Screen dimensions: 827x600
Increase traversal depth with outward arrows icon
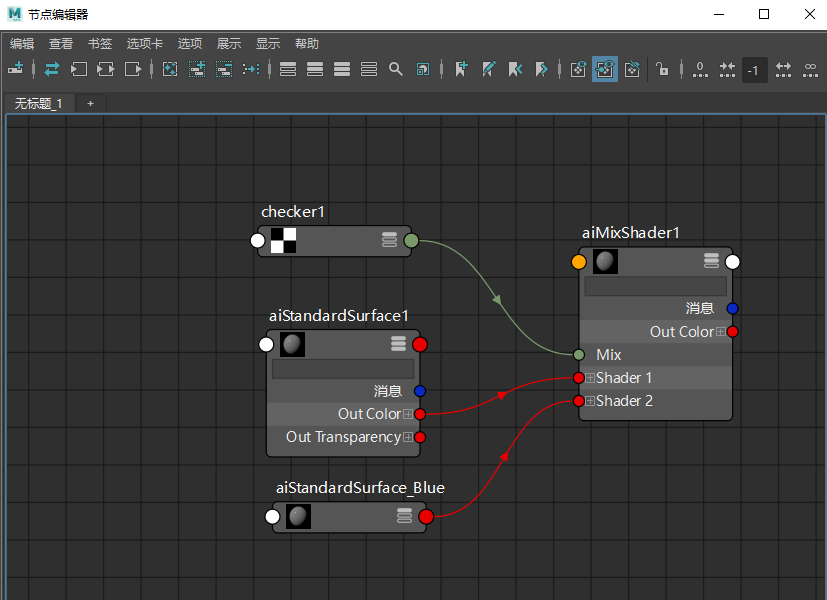pos(783,69)
